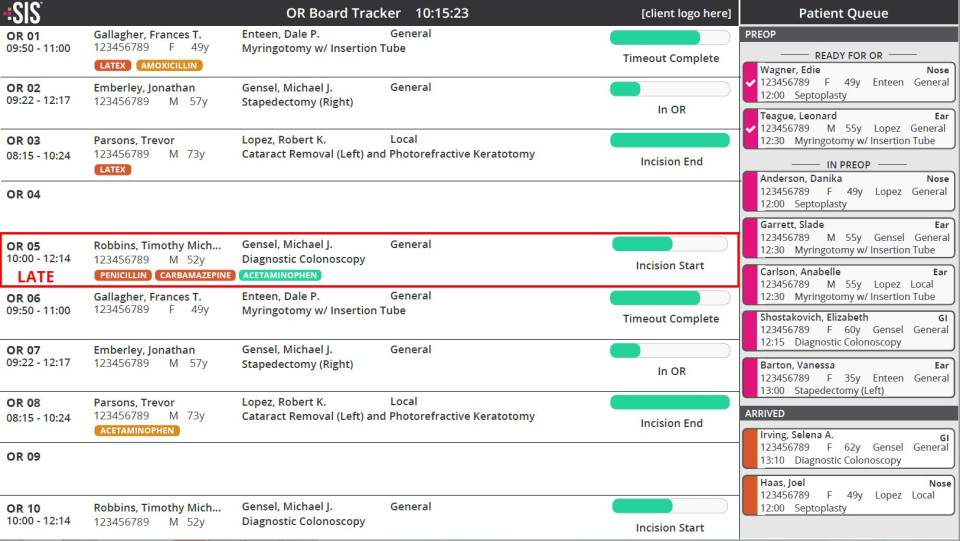Open the Haas, Joel arrived card
The height and width of the screenshot is (541, 960).
849,495
